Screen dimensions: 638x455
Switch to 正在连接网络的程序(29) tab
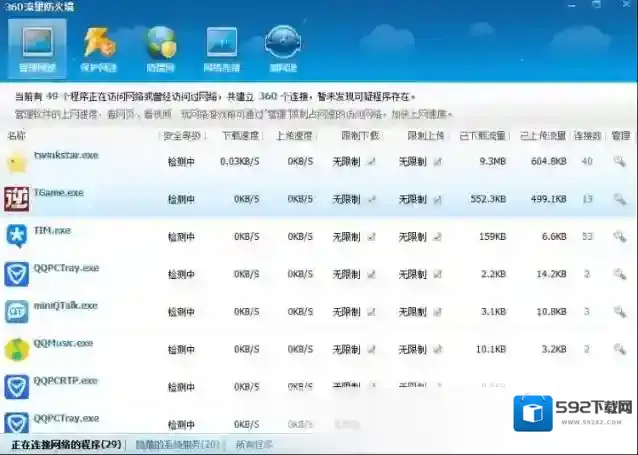(66, 444)
